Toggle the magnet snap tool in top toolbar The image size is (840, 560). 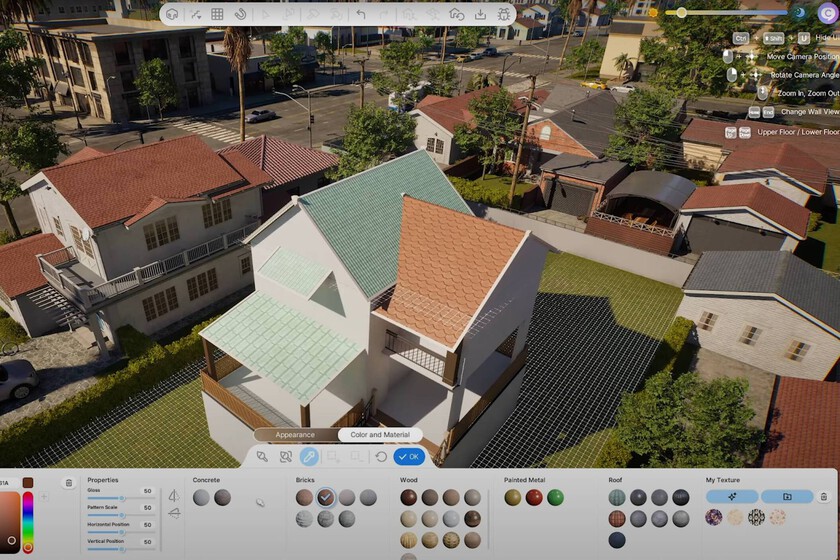[x=240, y=14]
